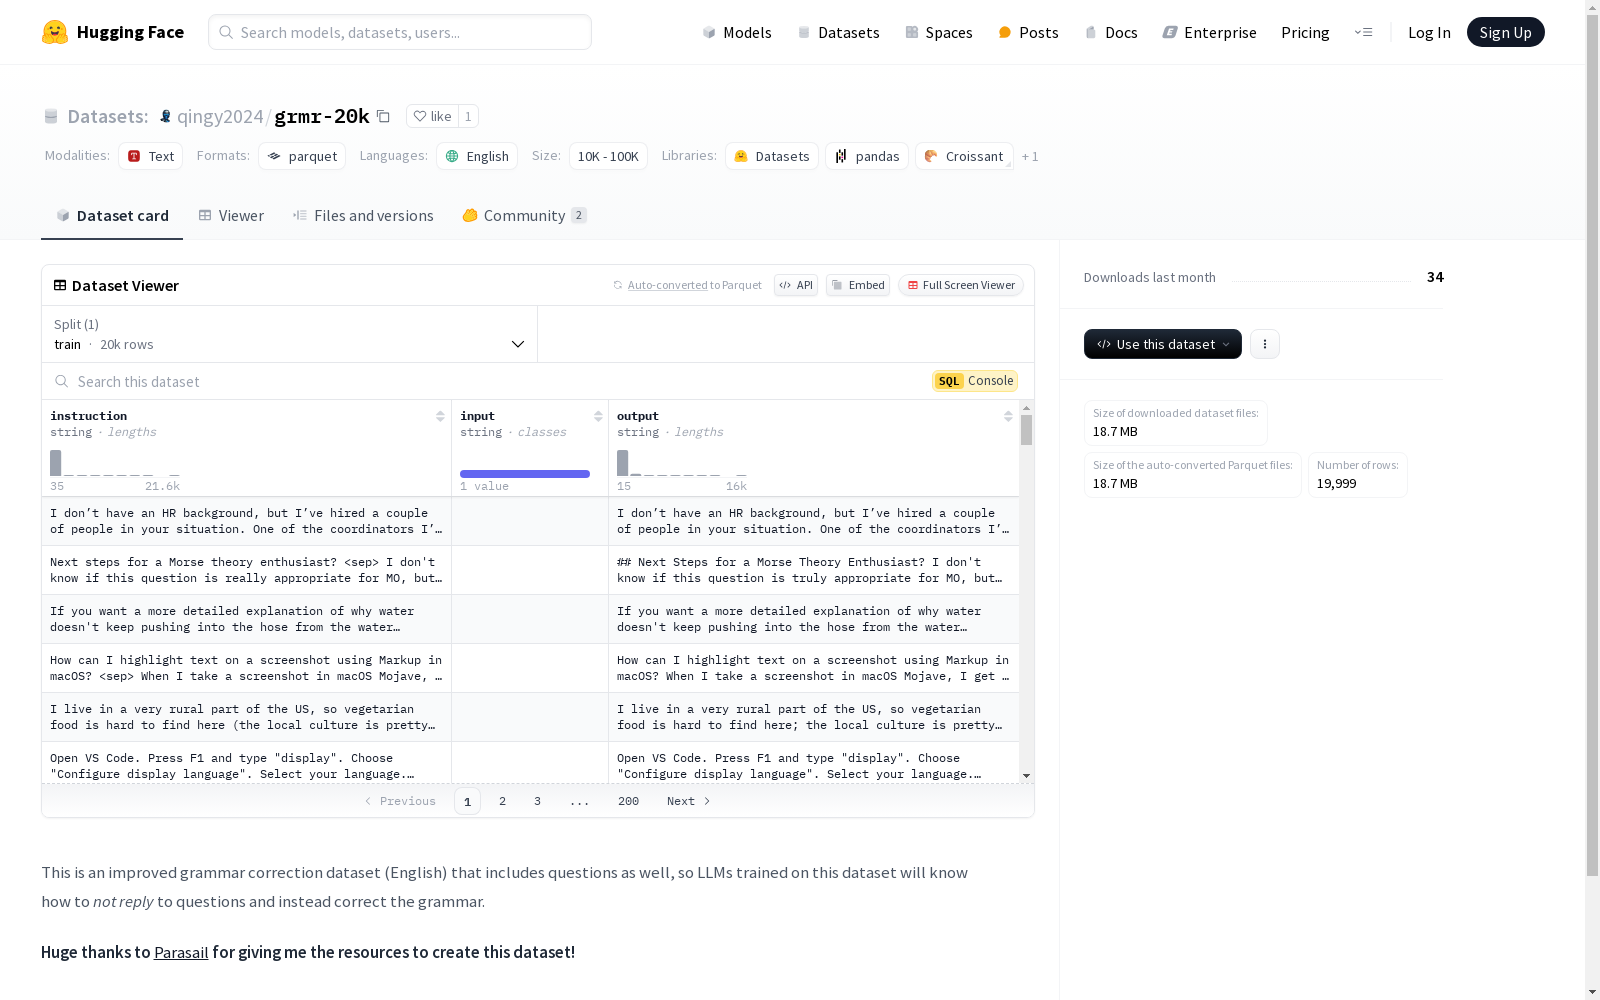Open the Pricing page
The height and width of the screenshot is (1000, 1600).
point(1305,32)
